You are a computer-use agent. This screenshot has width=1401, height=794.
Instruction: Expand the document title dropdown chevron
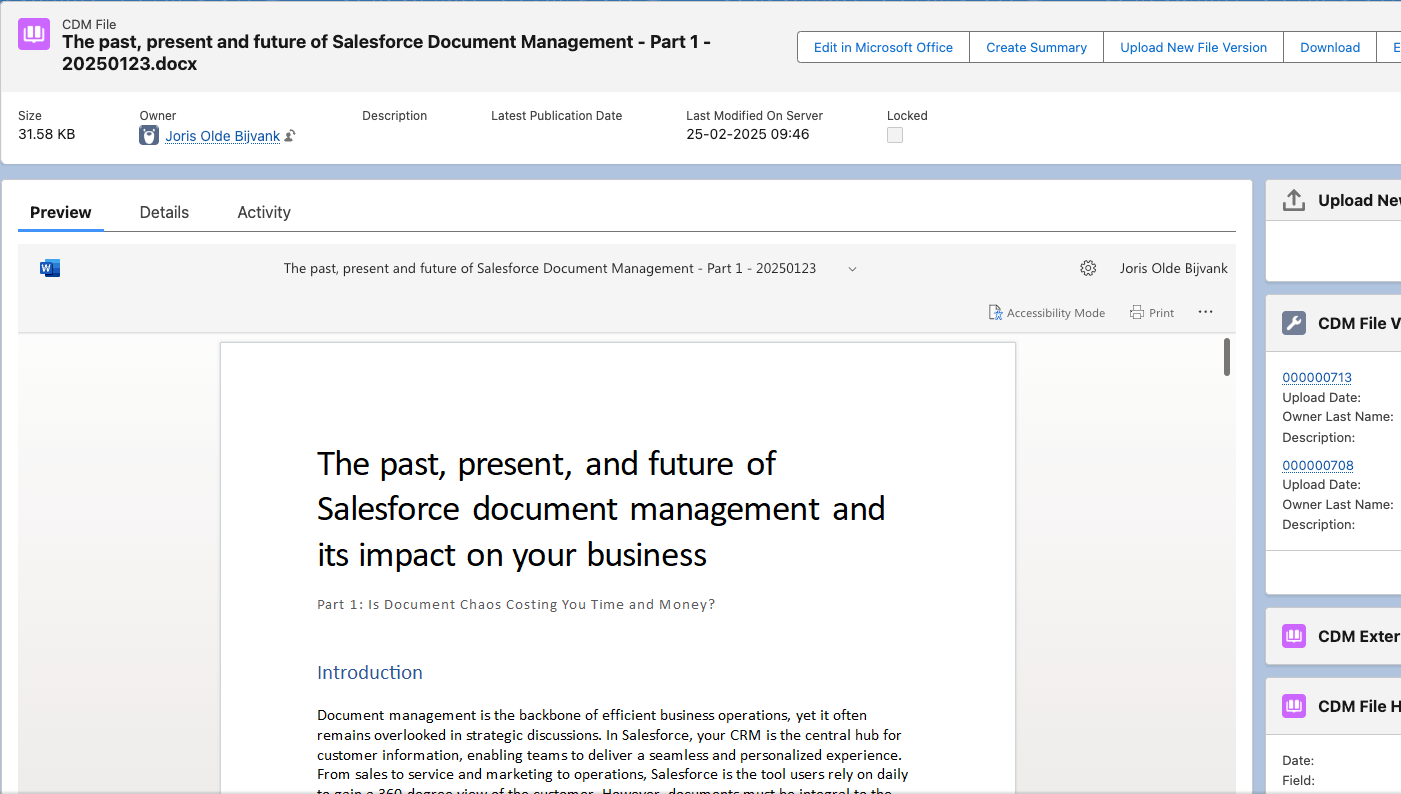click(852, 269)
